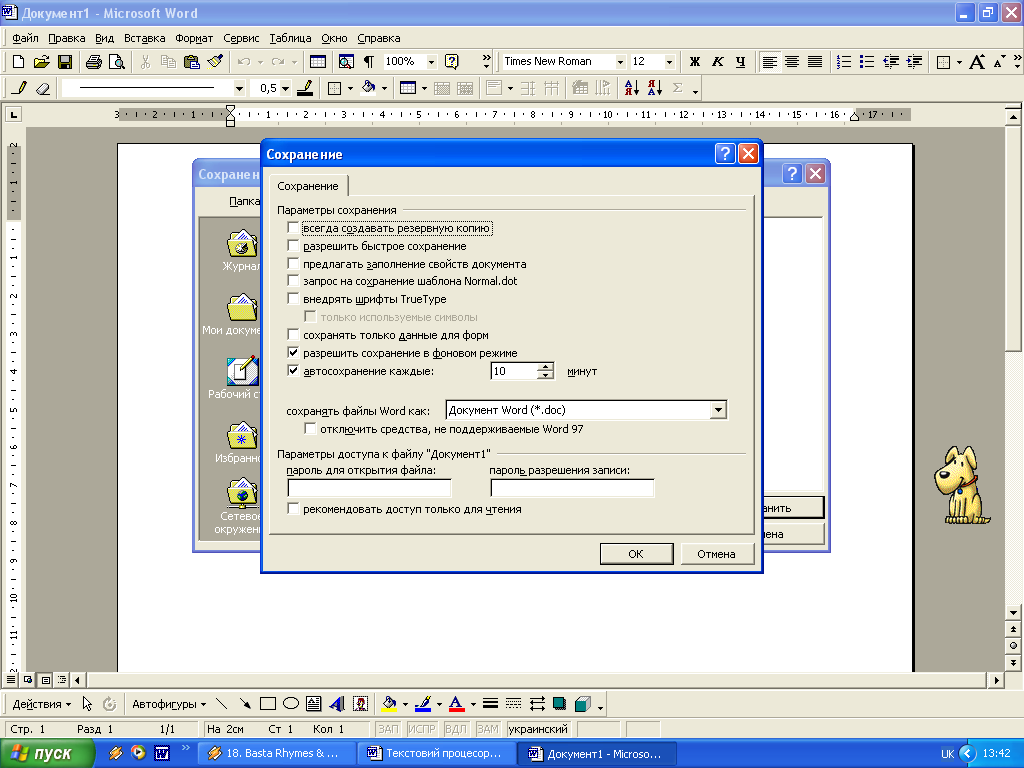Click the Paste clipboard icon
The height and width of the screenshot is (768, 1024).
tap(191, 61)
